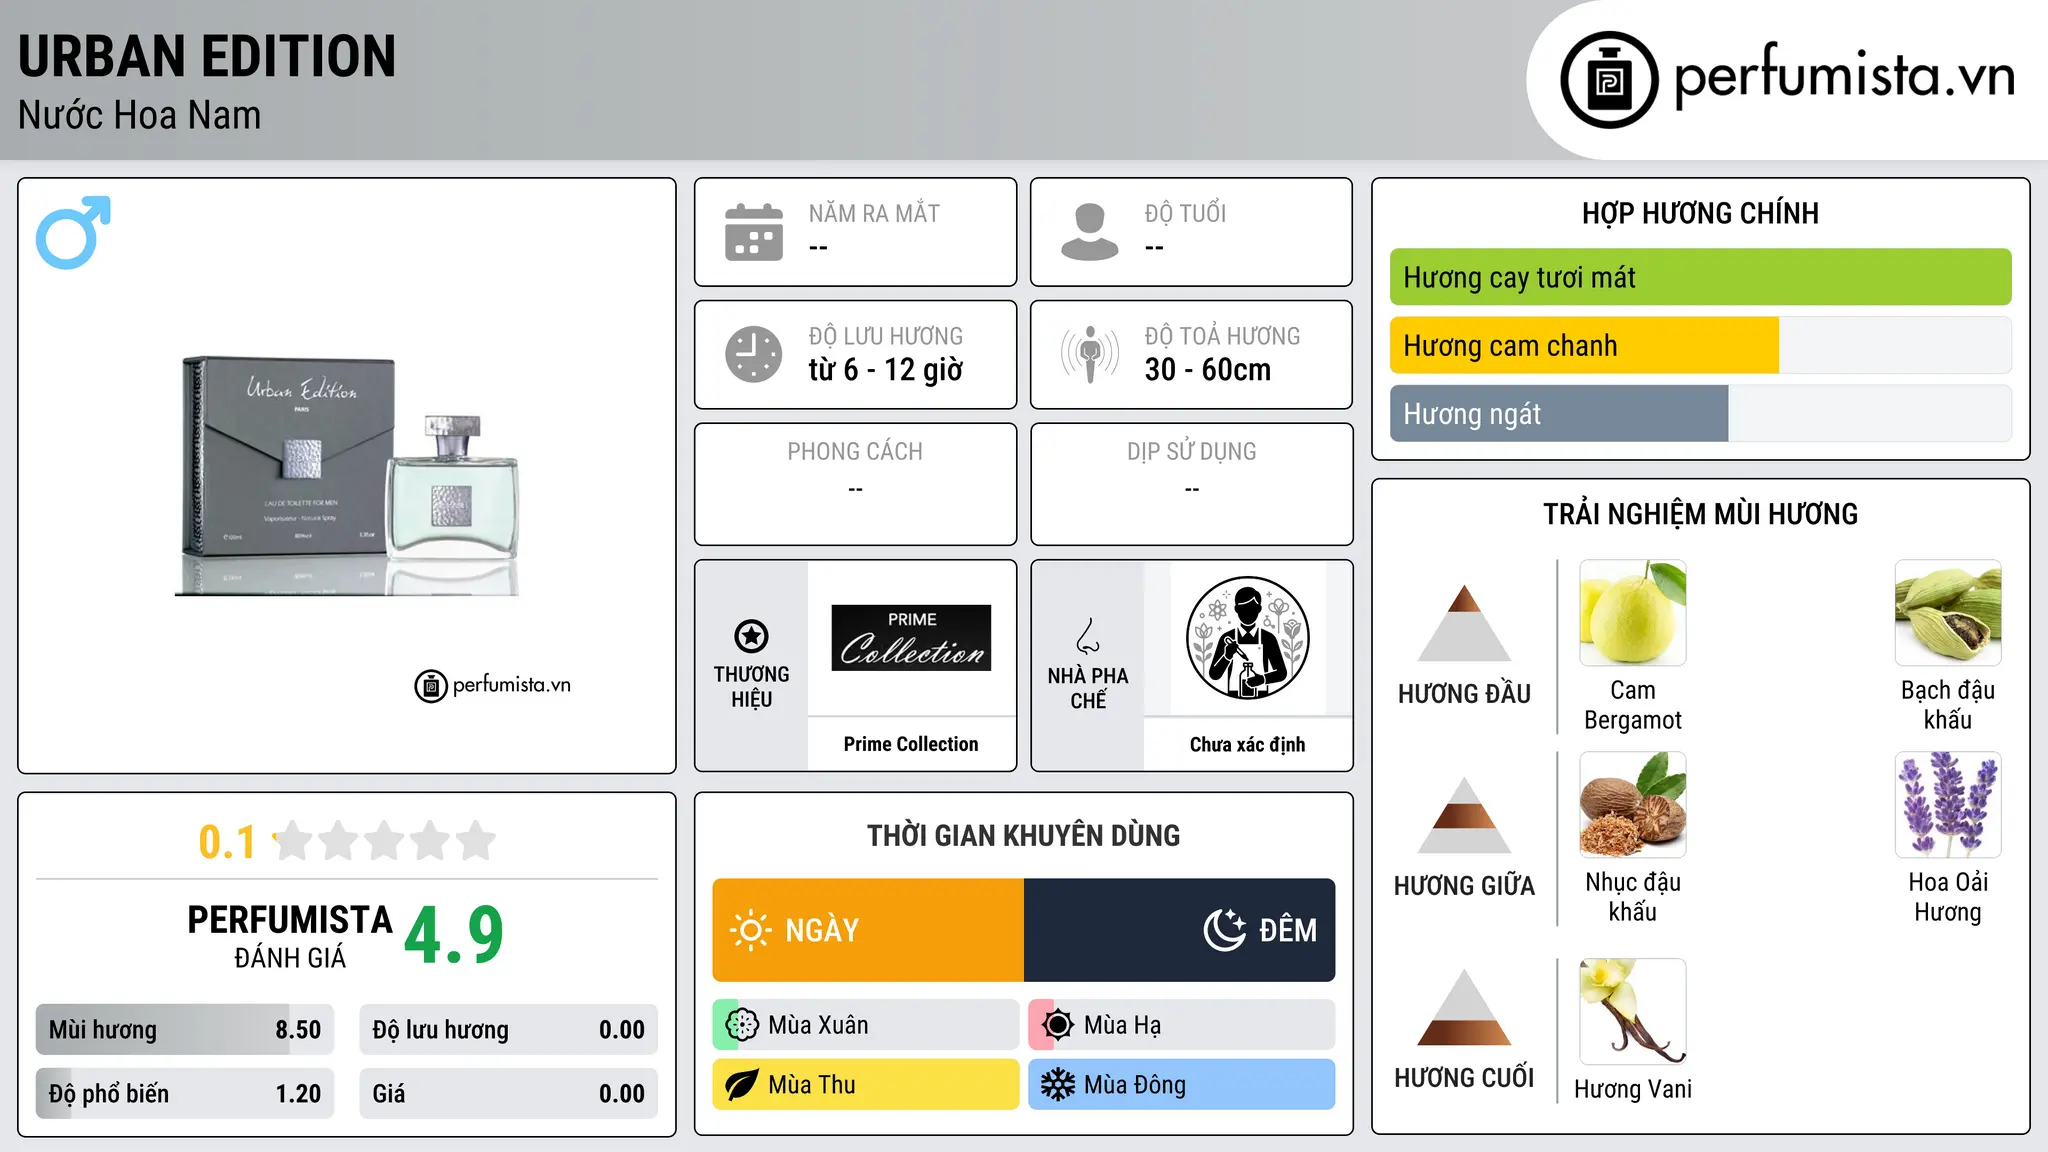Click the five-star rating row
The width and height of the screenshot is (2048, 1152).
click(x=385, y=841)
